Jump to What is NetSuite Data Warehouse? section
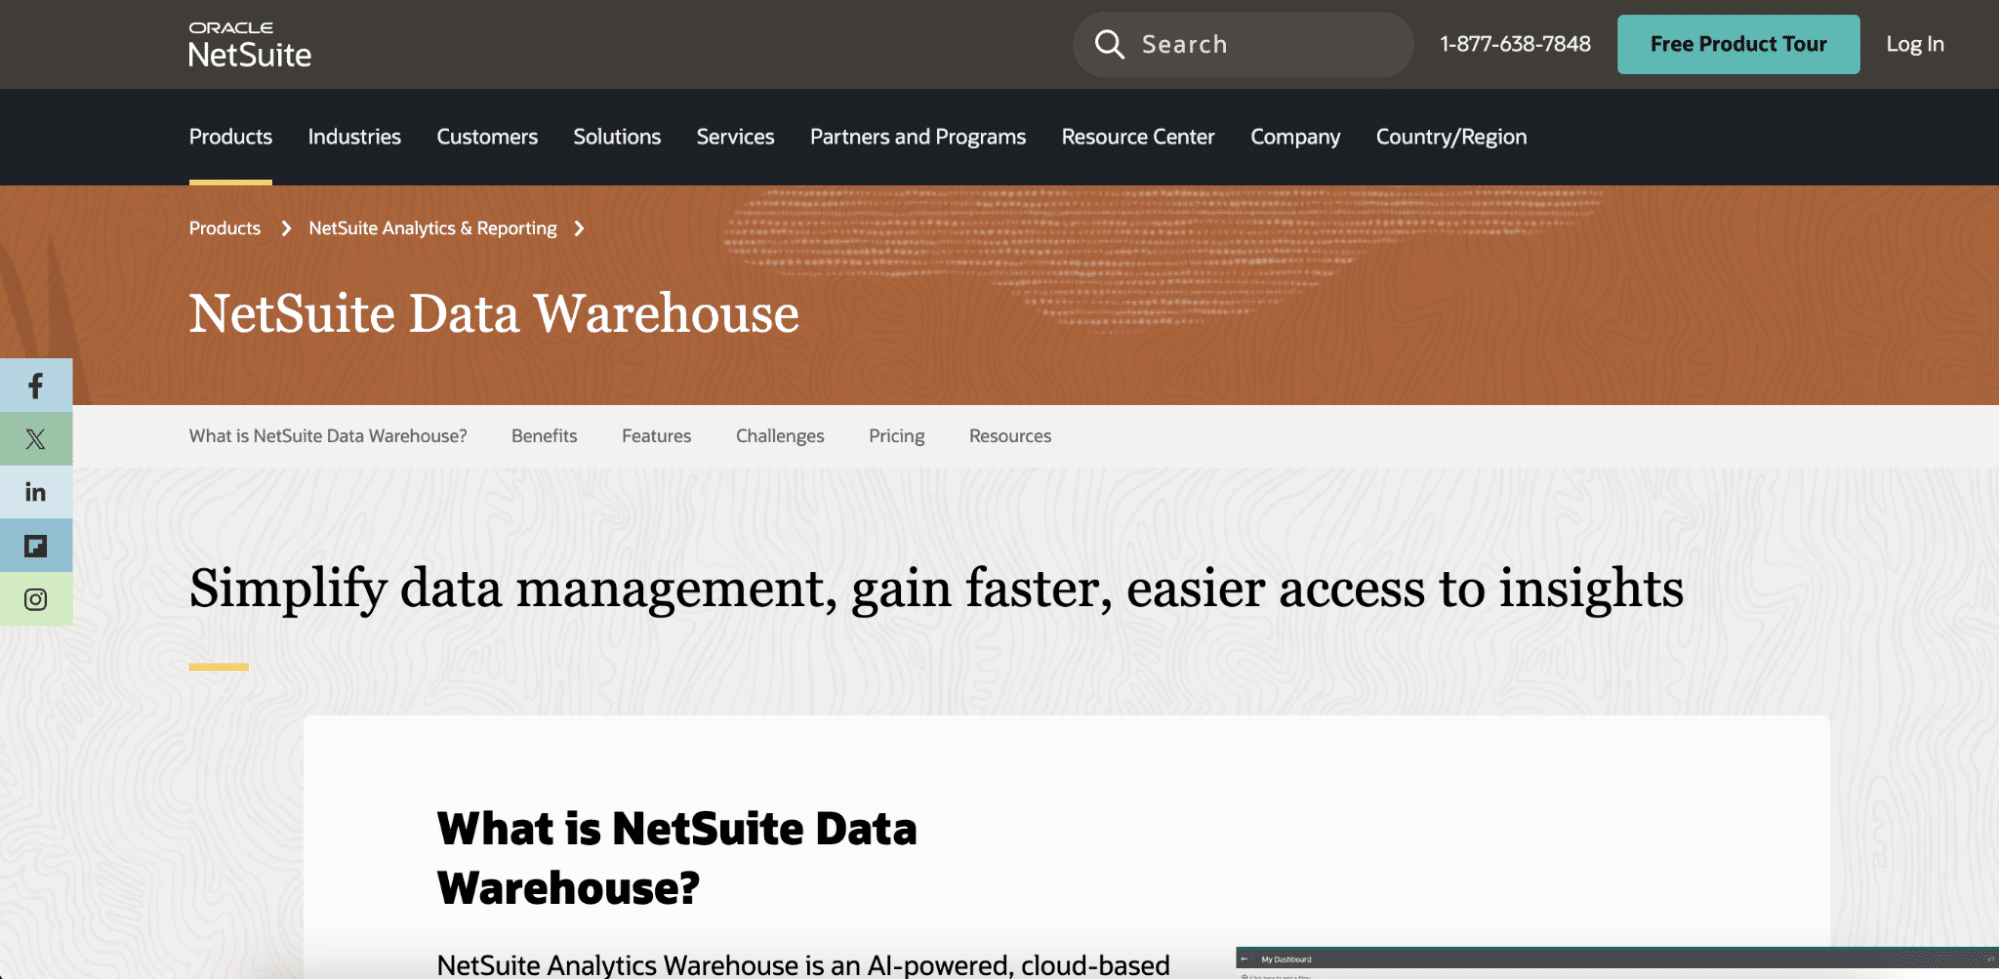This screenshot has width=1999, height=980. tap(328, 436)
